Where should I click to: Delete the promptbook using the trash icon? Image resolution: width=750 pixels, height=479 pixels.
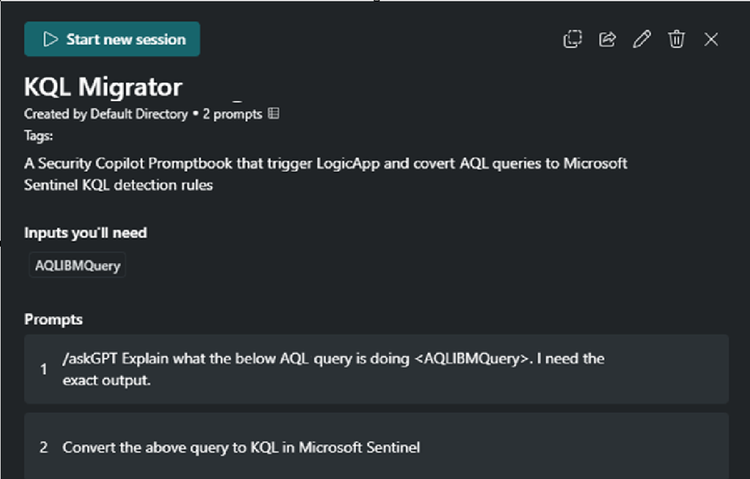[x=677, y=39]
